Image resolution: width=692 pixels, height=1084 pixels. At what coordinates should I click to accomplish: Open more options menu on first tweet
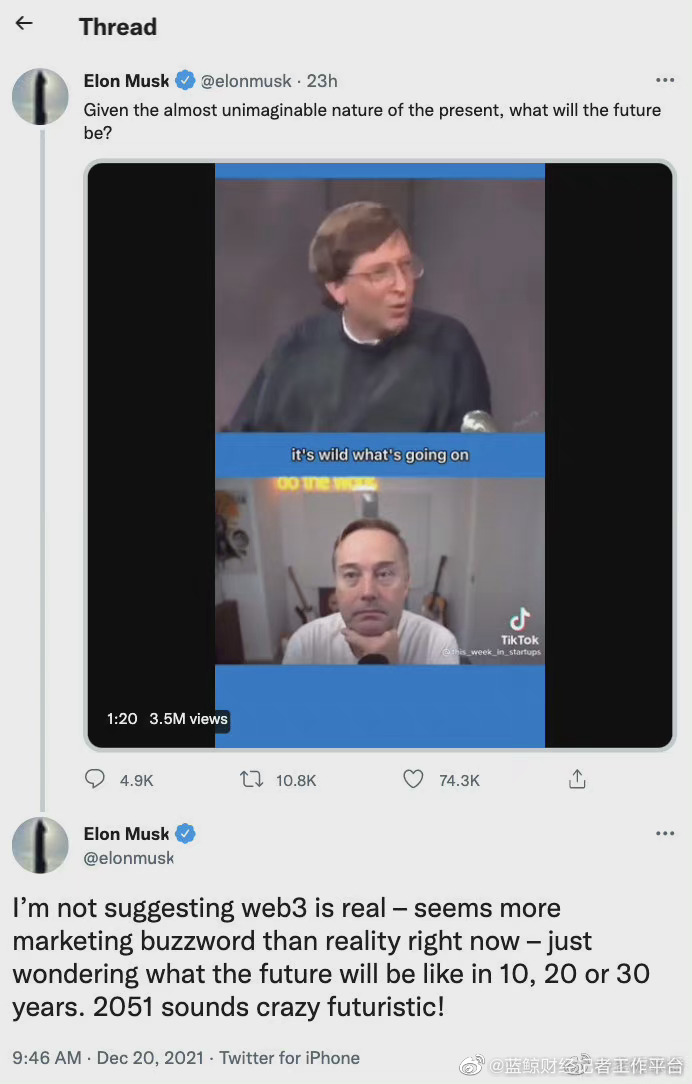[x=665, y=81]
